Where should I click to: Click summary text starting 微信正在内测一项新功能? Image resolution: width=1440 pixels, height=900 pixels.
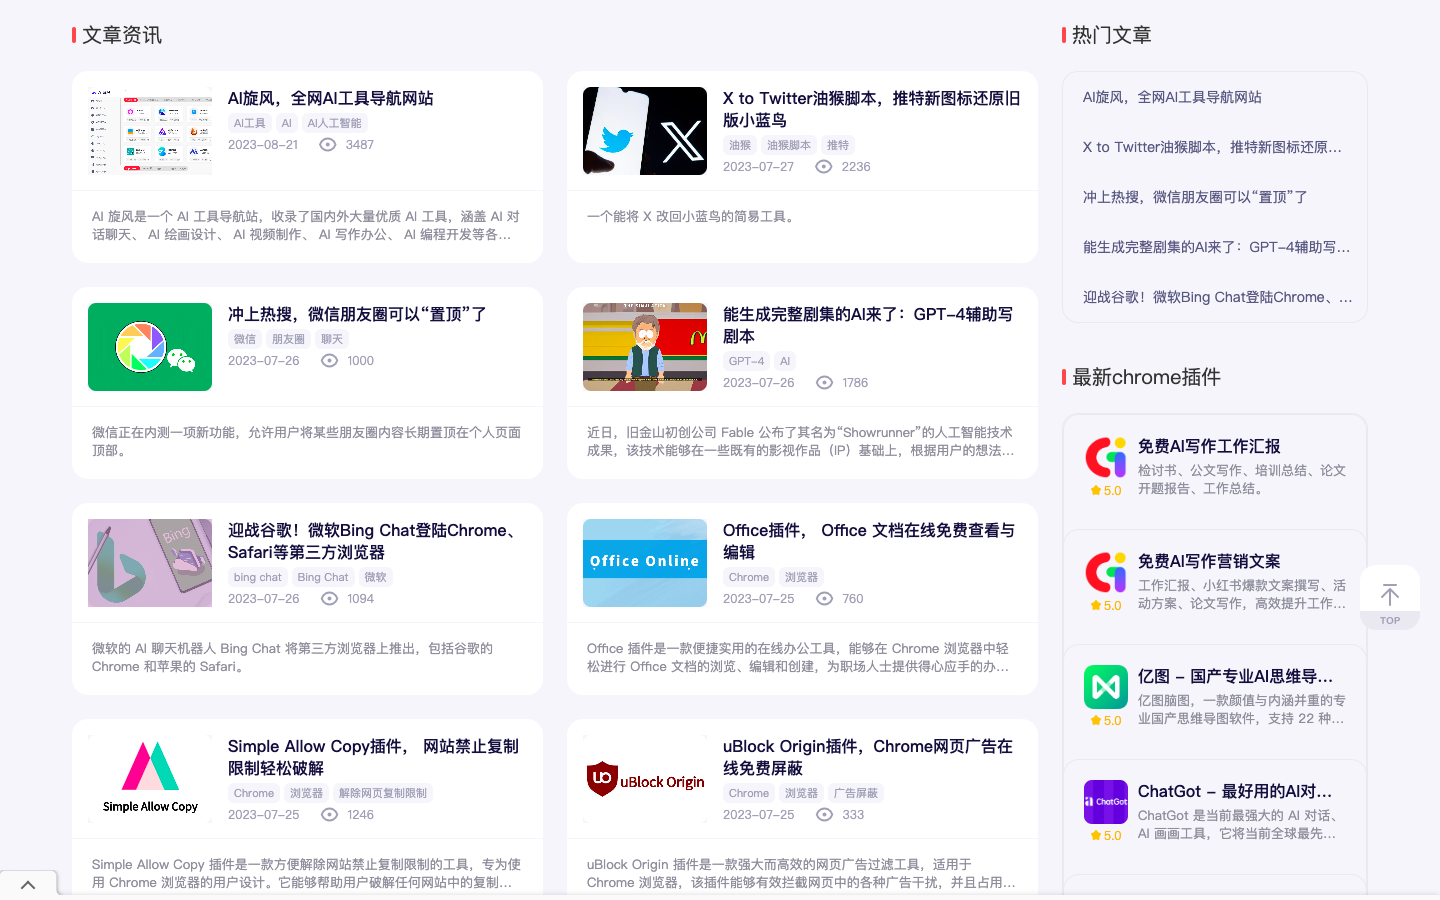coord(306,441)
